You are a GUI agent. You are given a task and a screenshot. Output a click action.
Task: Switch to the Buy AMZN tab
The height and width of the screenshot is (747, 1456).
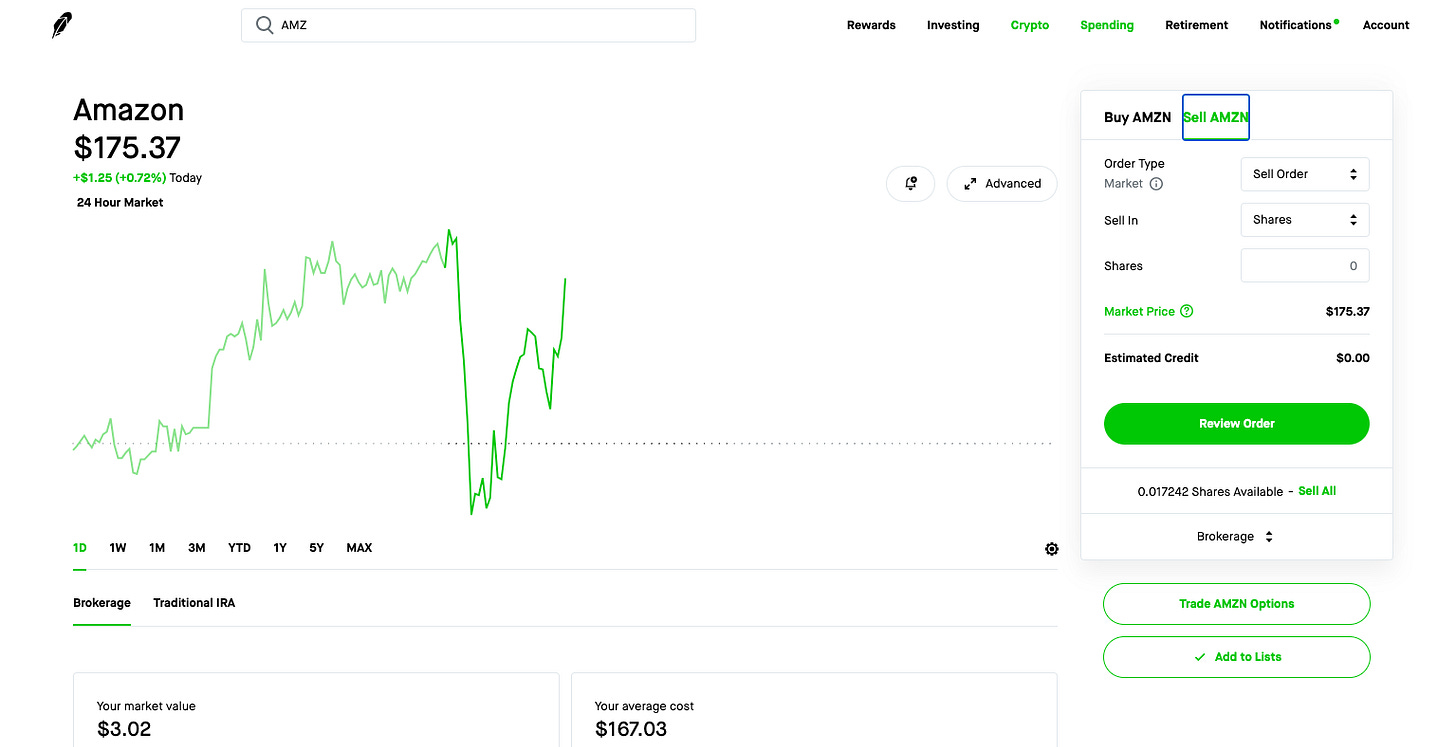coord(1137,117)
